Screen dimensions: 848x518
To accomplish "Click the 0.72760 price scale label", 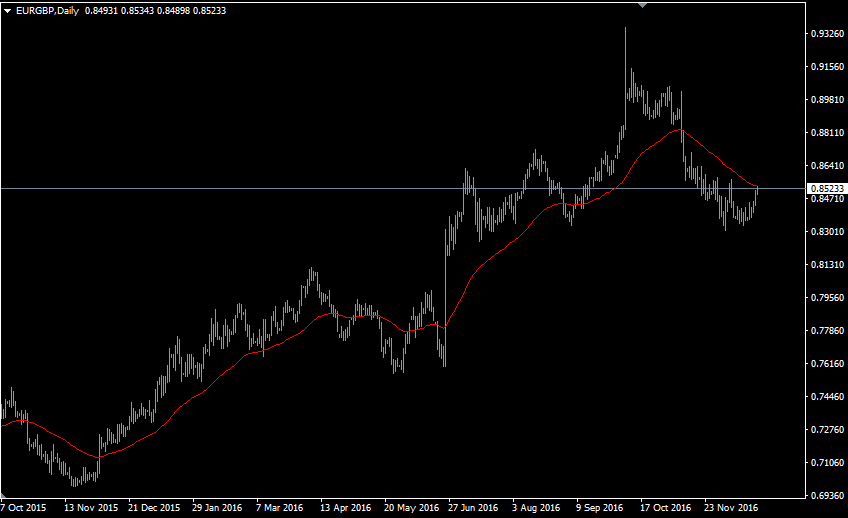I will coord(827,429).
